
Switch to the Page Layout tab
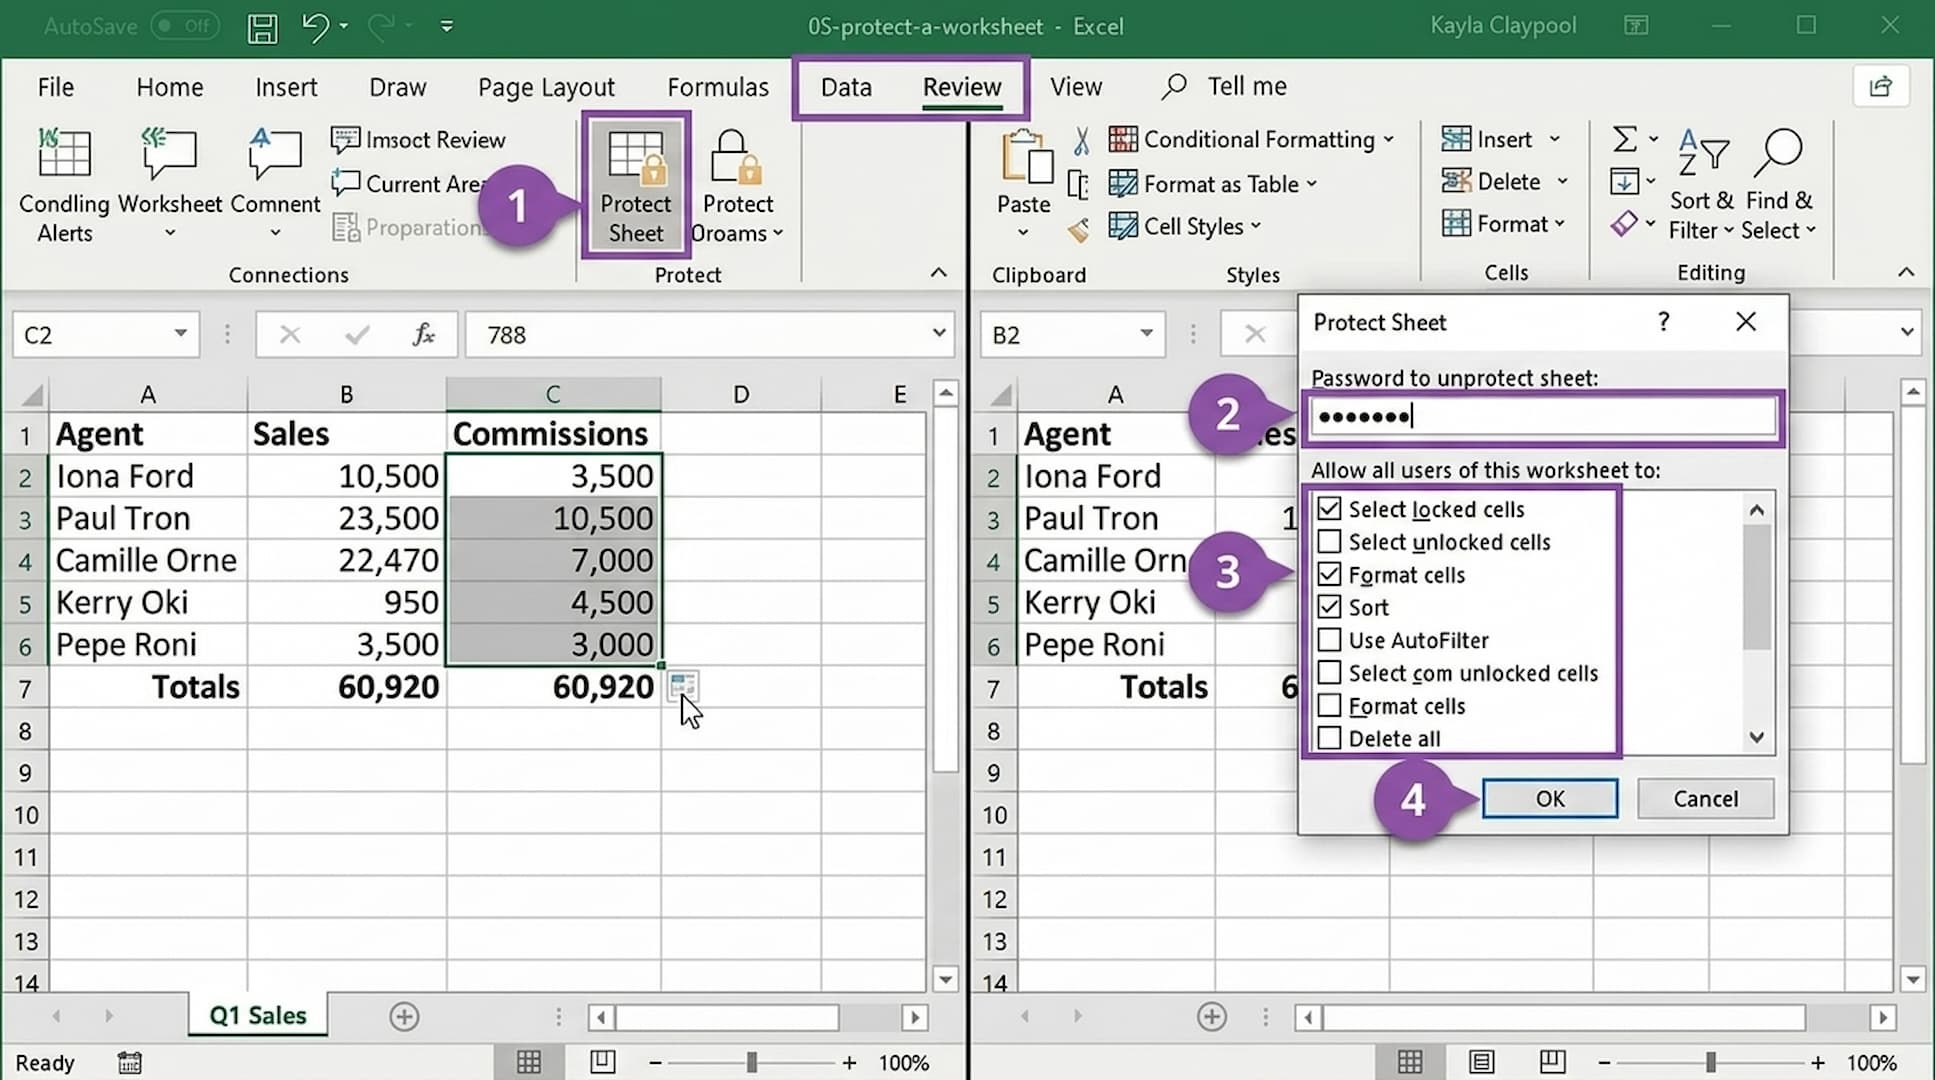[x=546, y=88]
